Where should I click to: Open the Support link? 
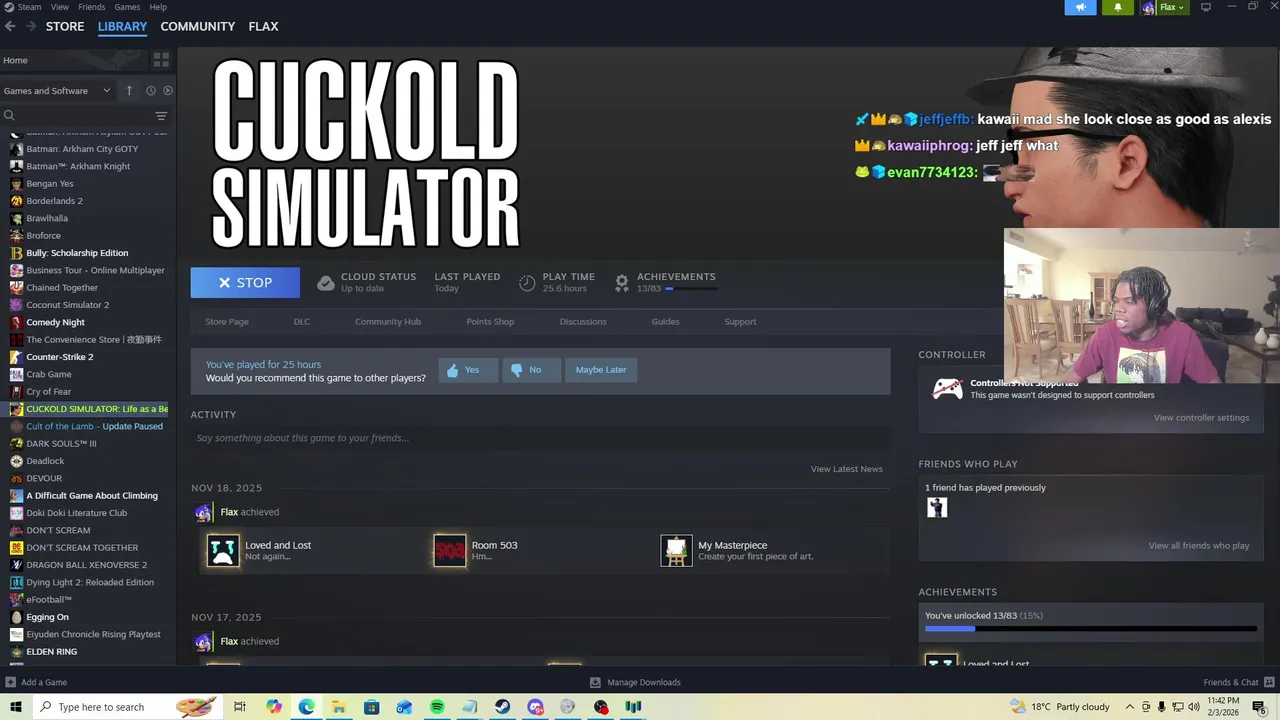click(x=740, y=322)
